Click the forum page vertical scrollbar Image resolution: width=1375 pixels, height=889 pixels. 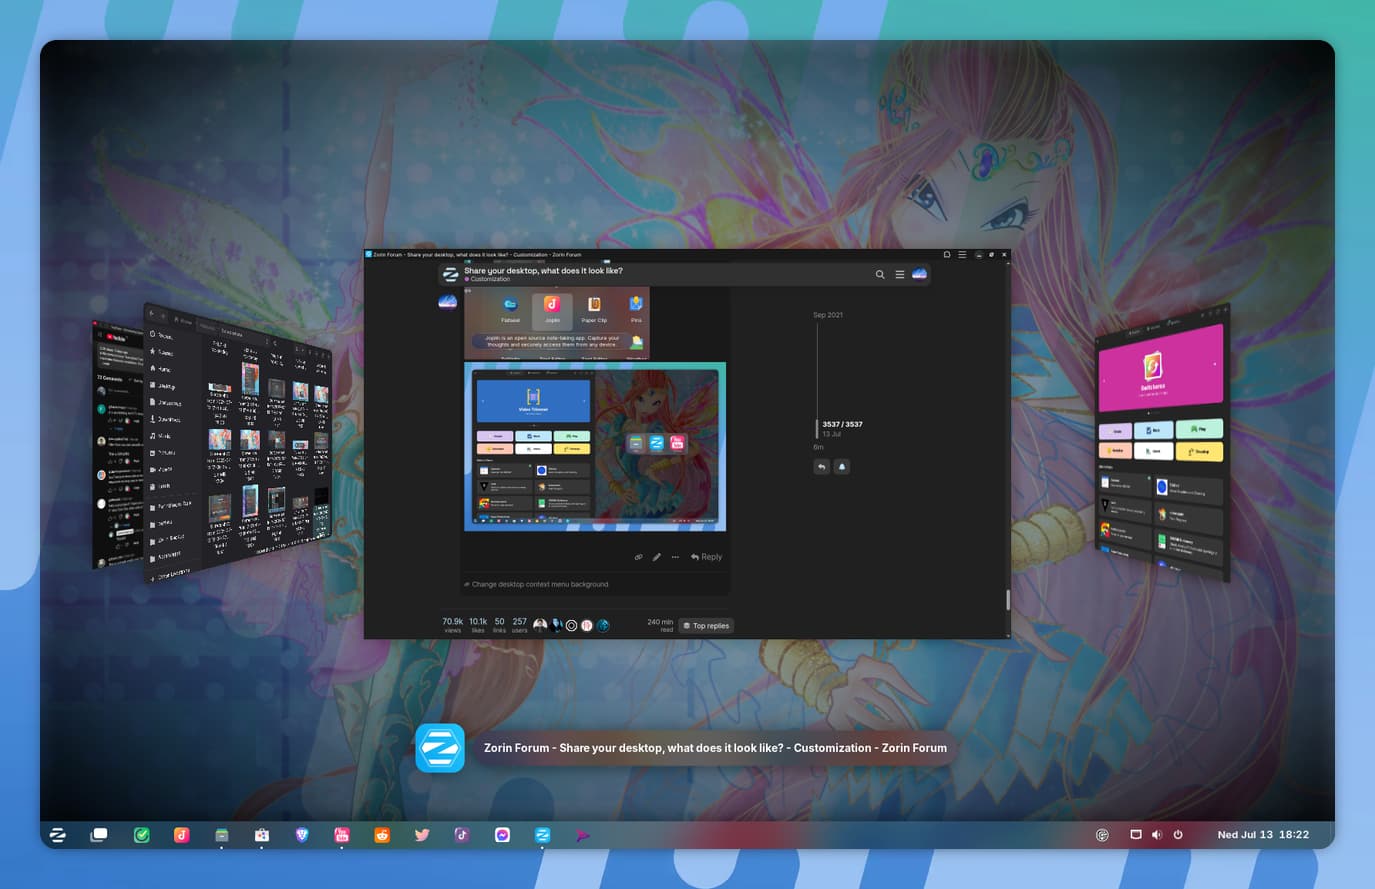coord(1007,600)
